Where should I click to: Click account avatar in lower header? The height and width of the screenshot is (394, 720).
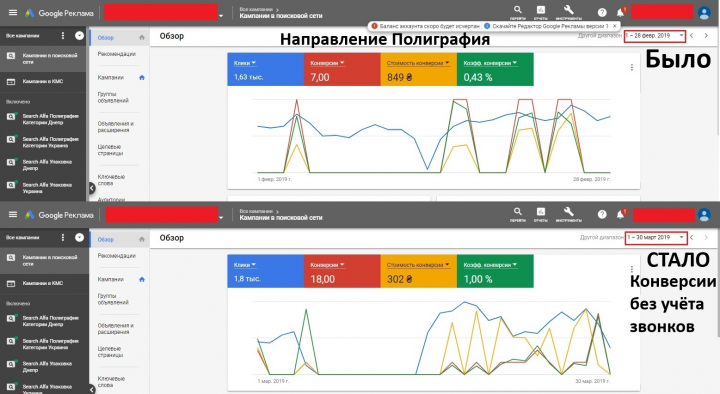click(x=704, y=214)
